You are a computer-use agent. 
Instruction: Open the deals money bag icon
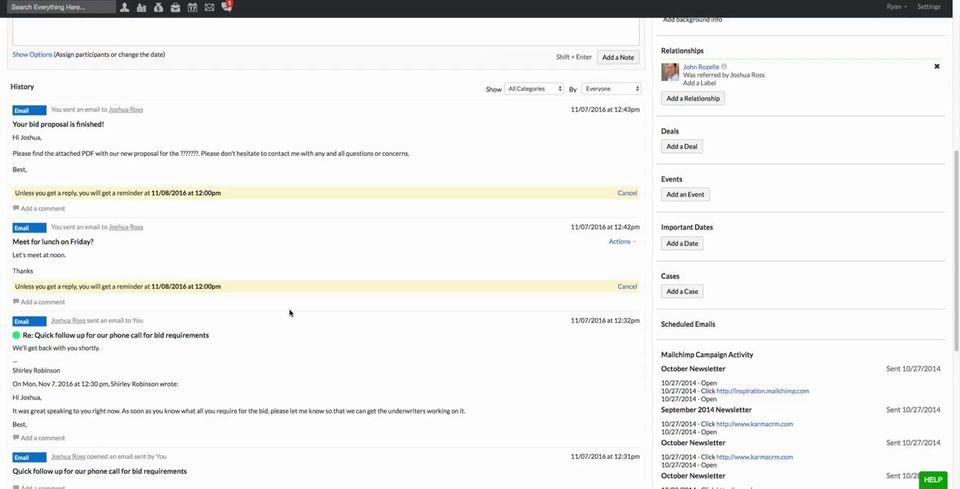(159, 7)
